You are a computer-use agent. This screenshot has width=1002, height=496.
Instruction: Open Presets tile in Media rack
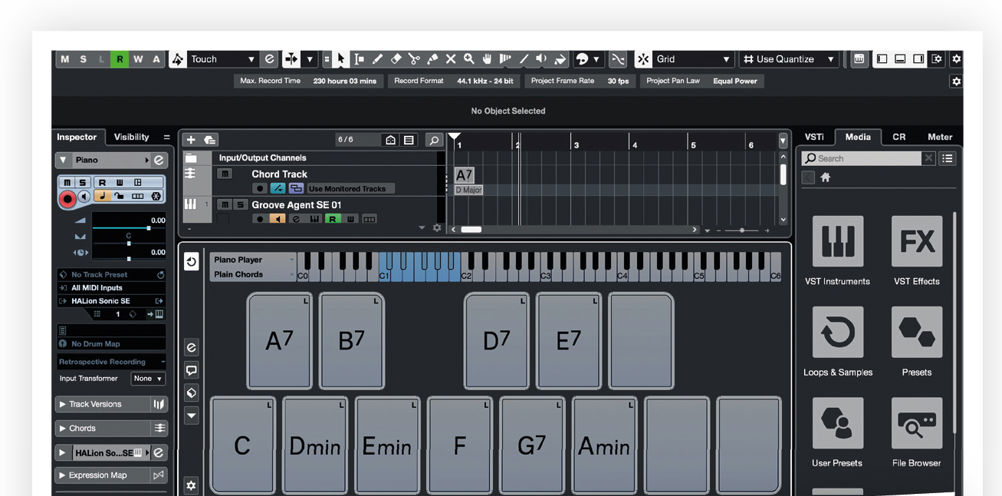point(916,332)
